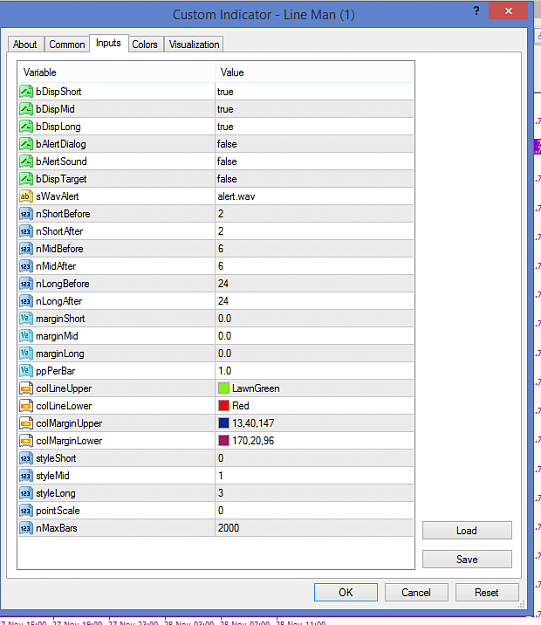Select the bDispTarget value false

click(227, 179)
